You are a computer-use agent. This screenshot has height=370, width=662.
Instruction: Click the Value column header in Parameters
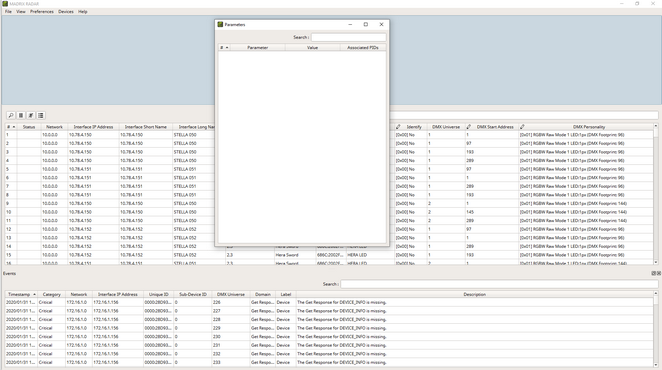coord(312,48)
